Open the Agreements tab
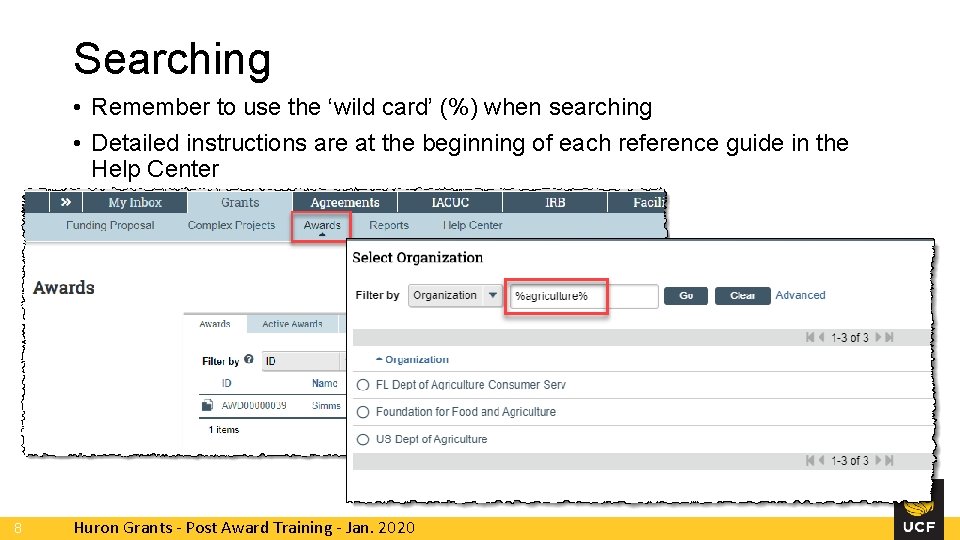960x540 pixels. 345,202
